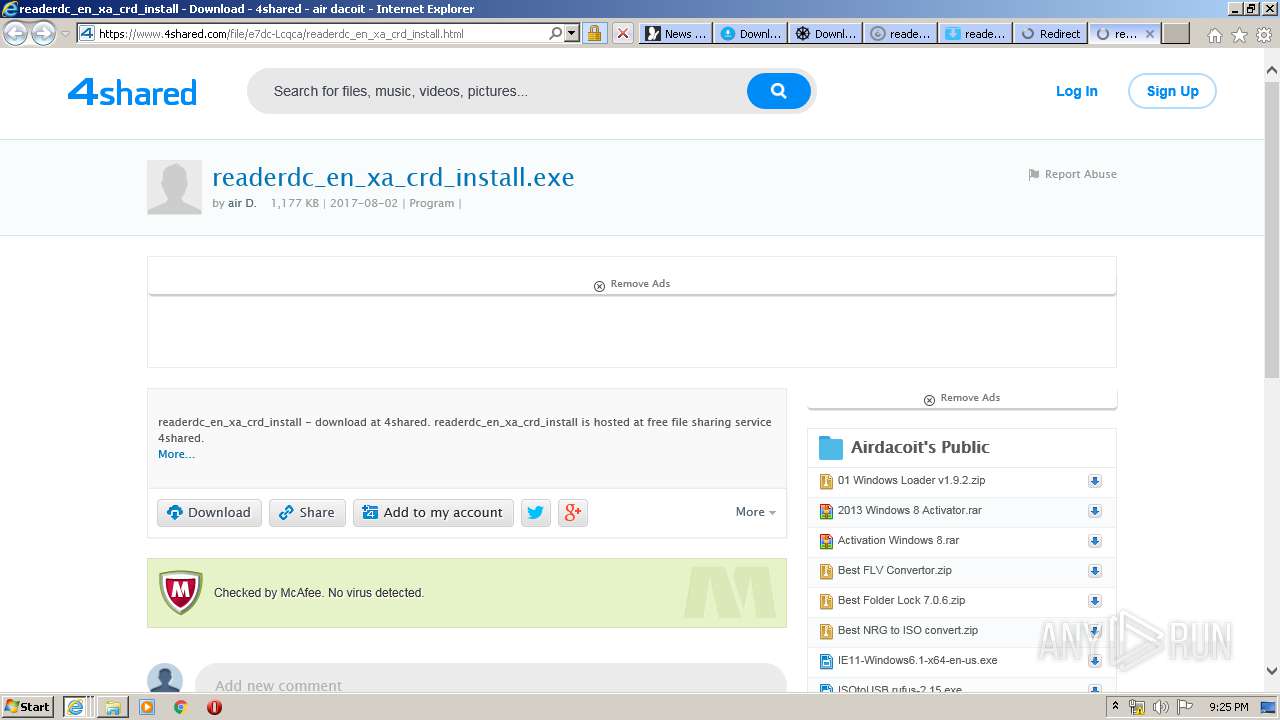Click the Log In link

pos(1076,91)
